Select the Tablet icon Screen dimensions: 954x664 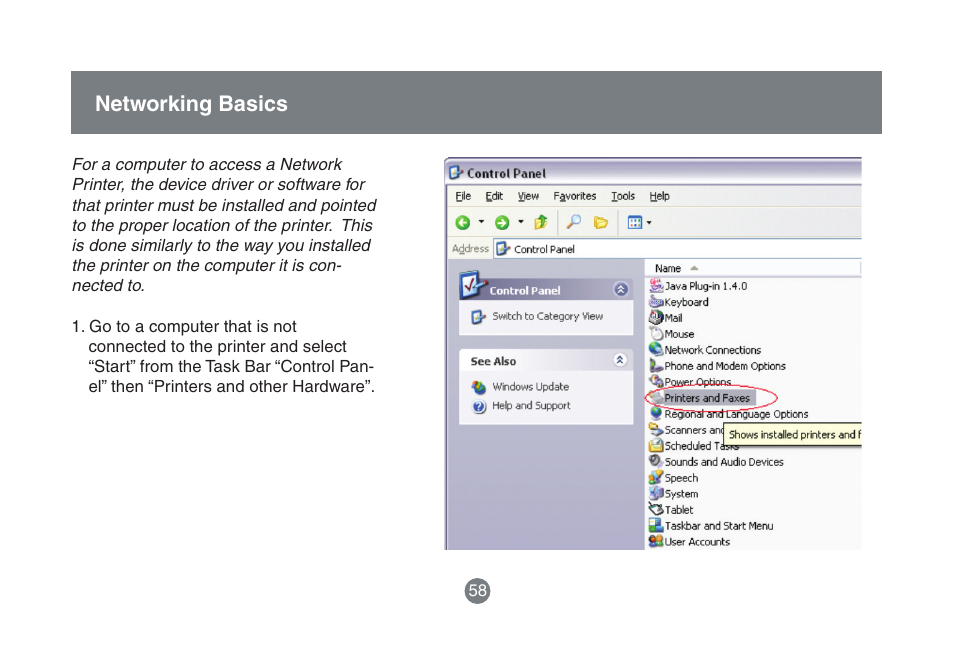[x=656, y=509]
